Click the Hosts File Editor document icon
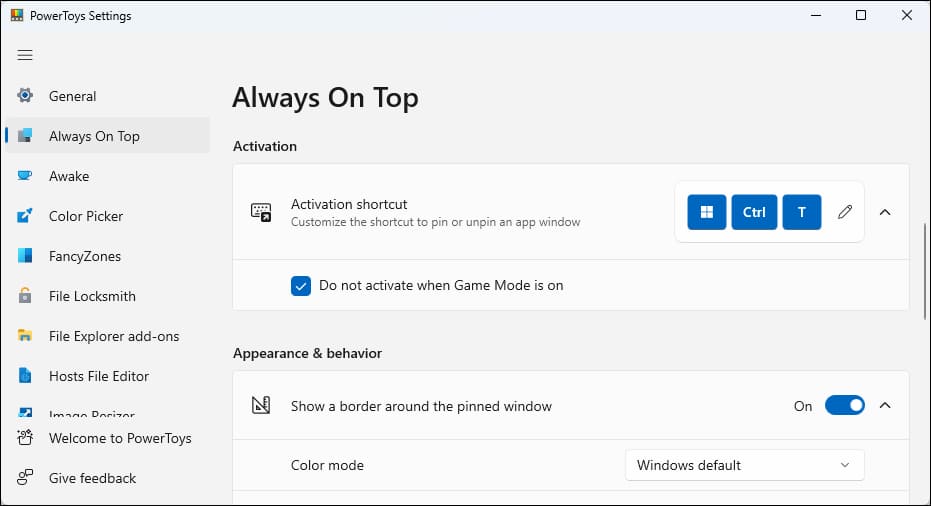 click(x=25, y=375)
